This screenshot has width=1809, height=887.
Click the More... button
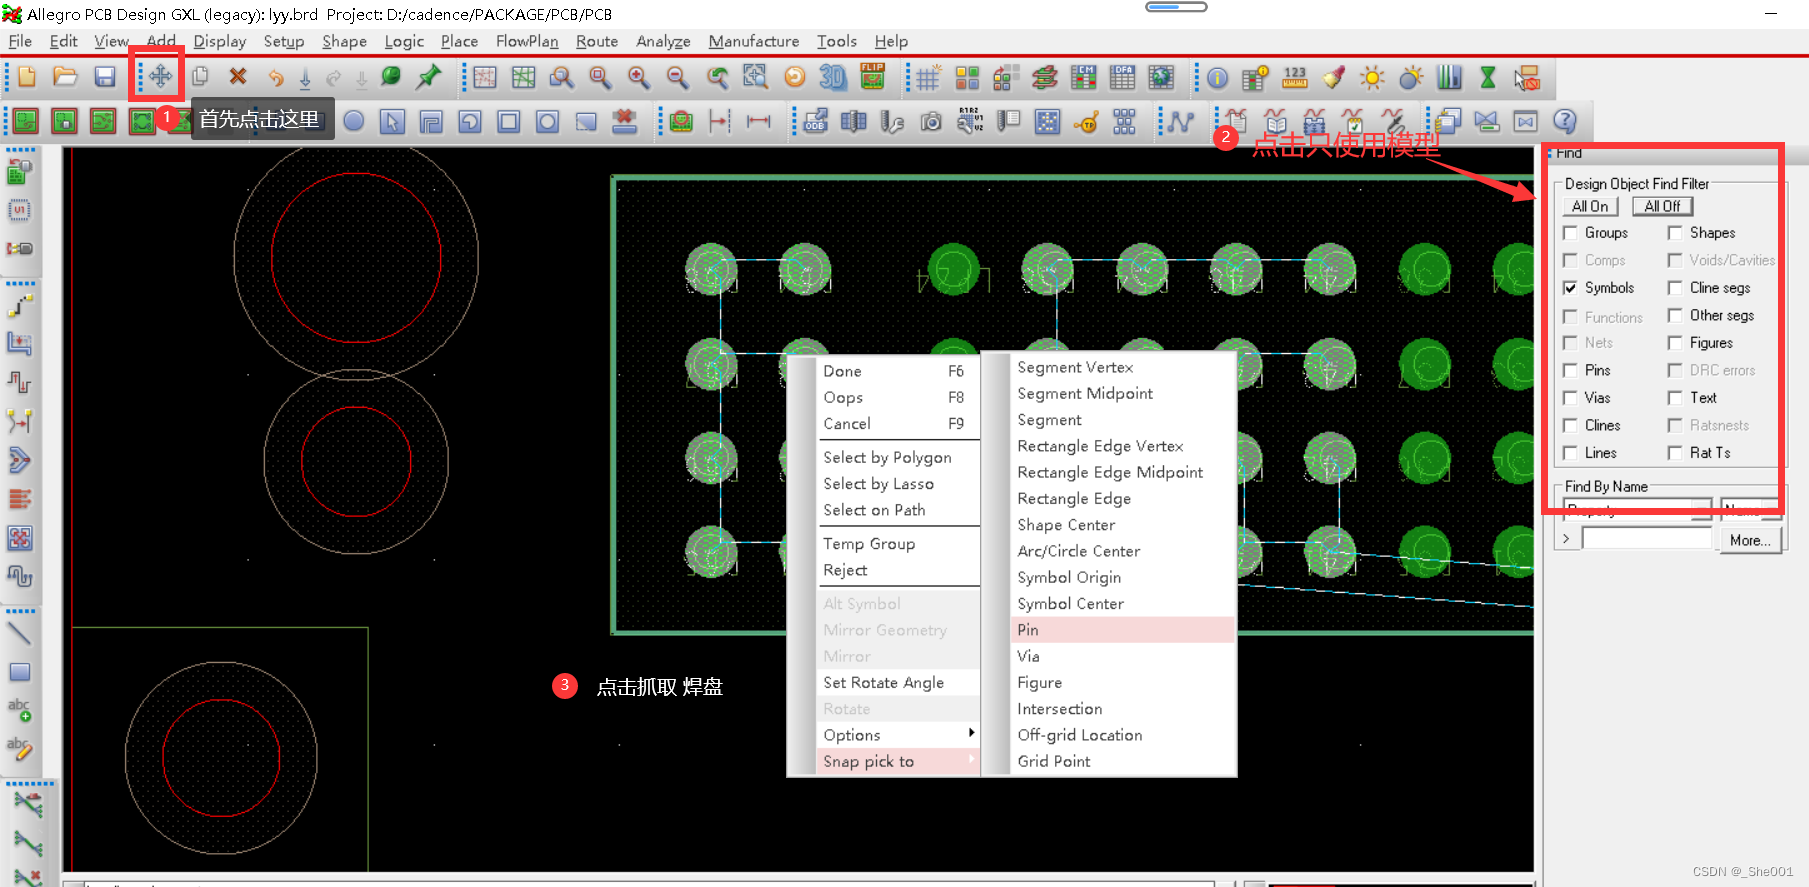[x=1749, y=540]
